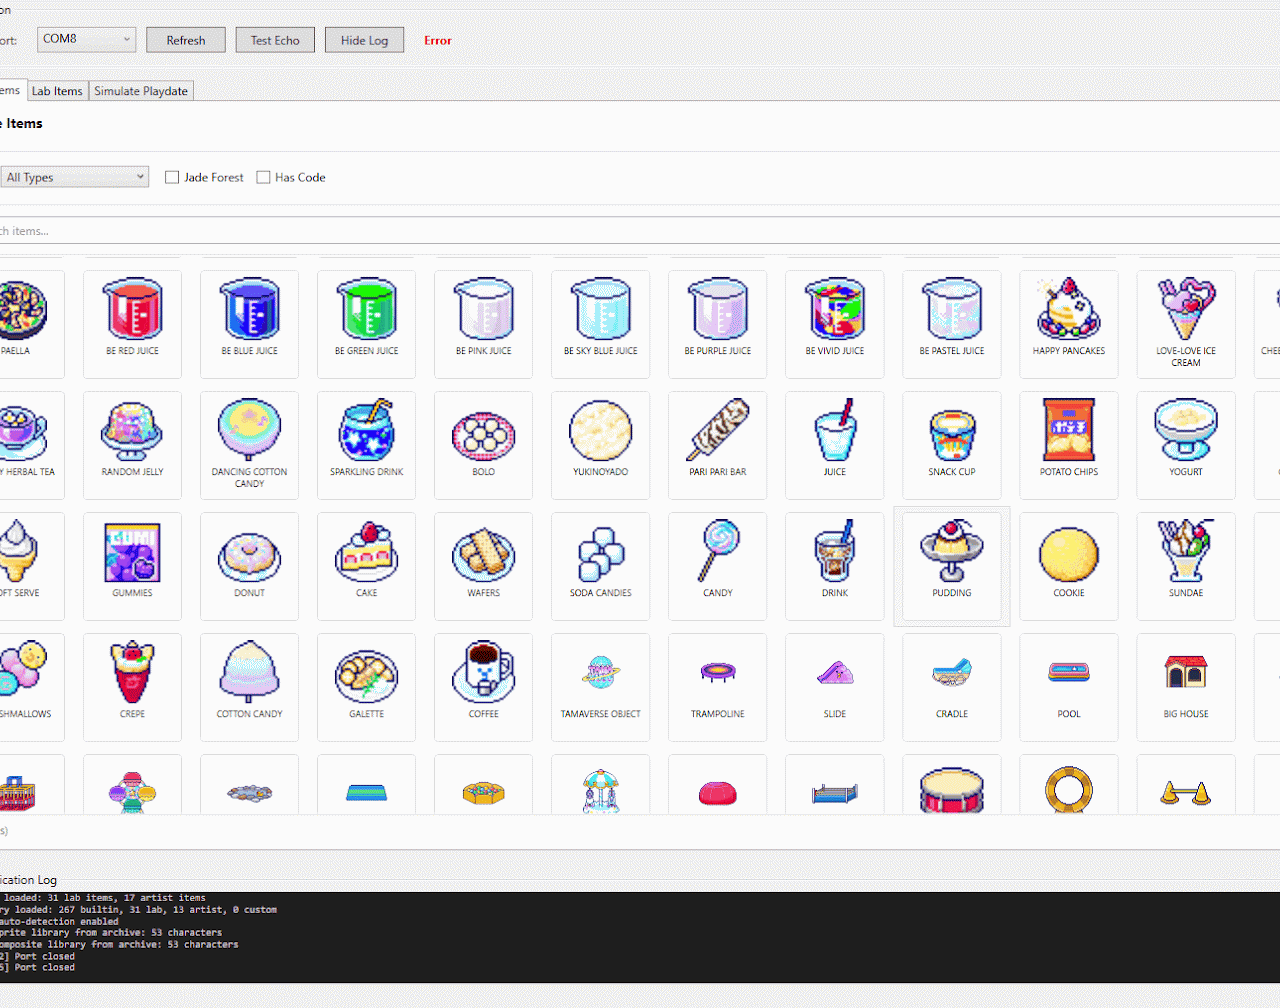Viewport: 1280px width, 1008px height.
Task: Select the TRAMPOLINE item icon
Action: pyautogui.click(x=717, y=673)
